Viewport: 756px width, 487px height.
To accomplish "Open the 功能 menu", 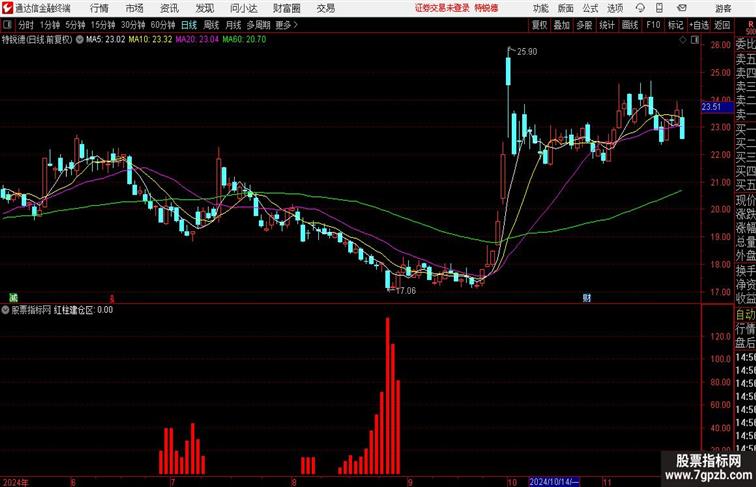I will pos(540,8).
